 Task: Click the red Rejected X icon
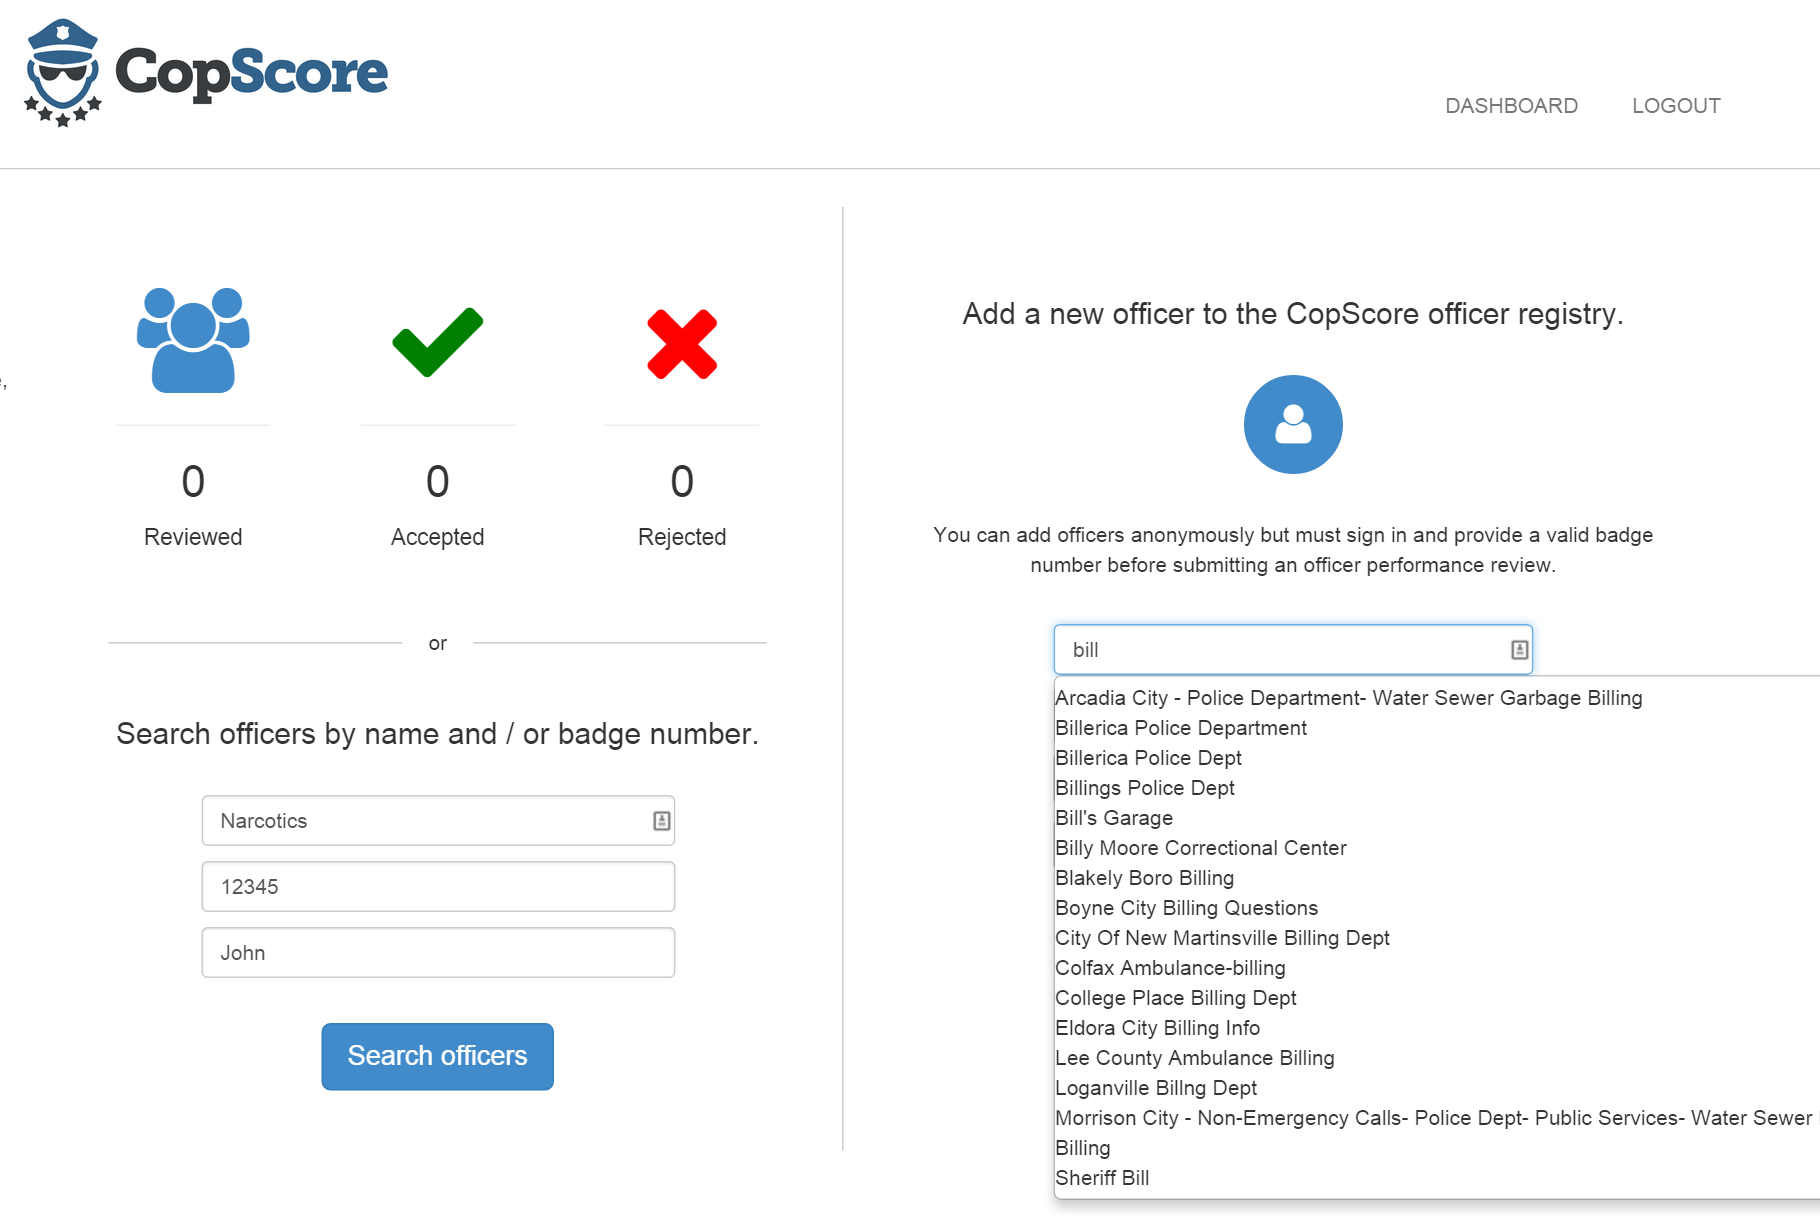682,344
